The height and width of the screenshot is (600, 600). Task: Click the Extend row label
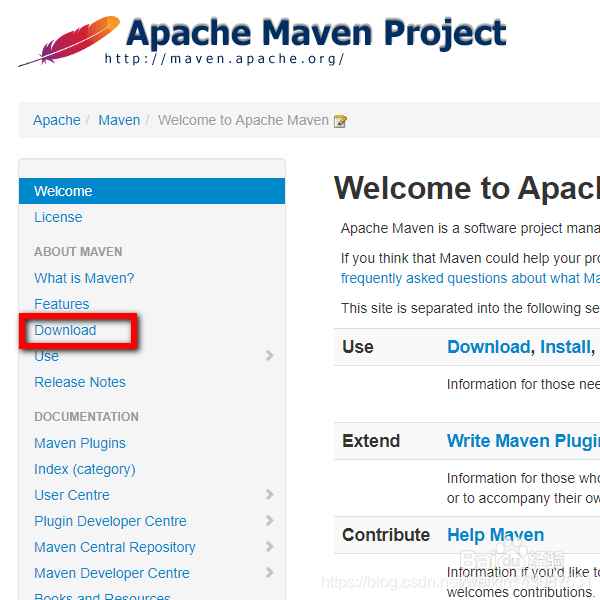(371, 441)
